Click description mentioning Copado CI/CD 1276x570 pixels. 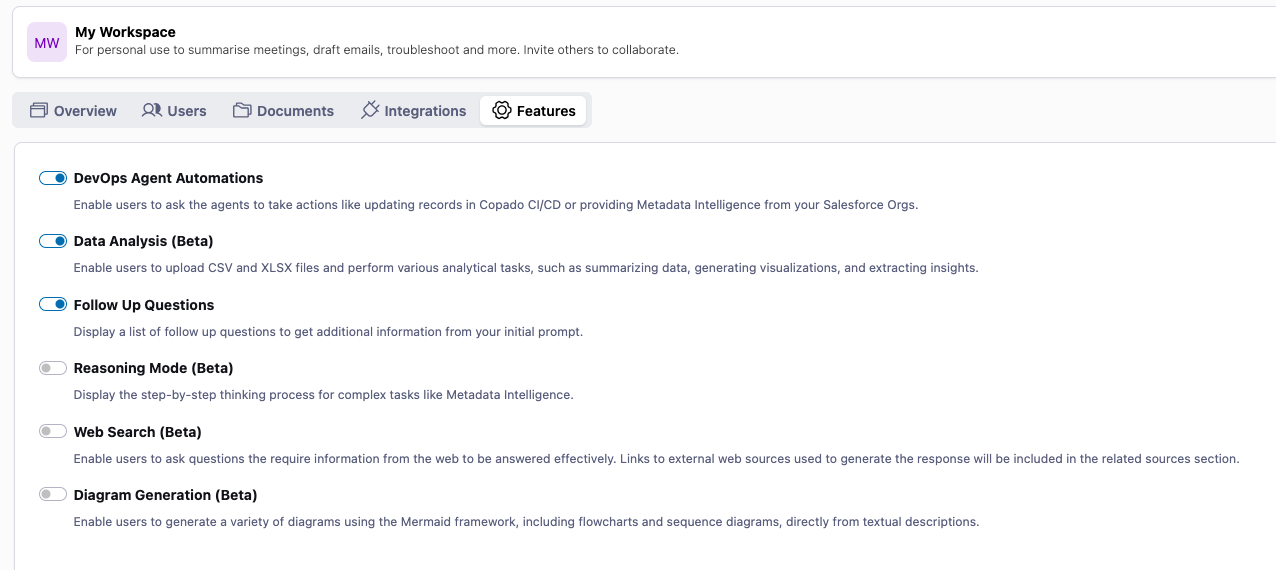click(496, 204)
